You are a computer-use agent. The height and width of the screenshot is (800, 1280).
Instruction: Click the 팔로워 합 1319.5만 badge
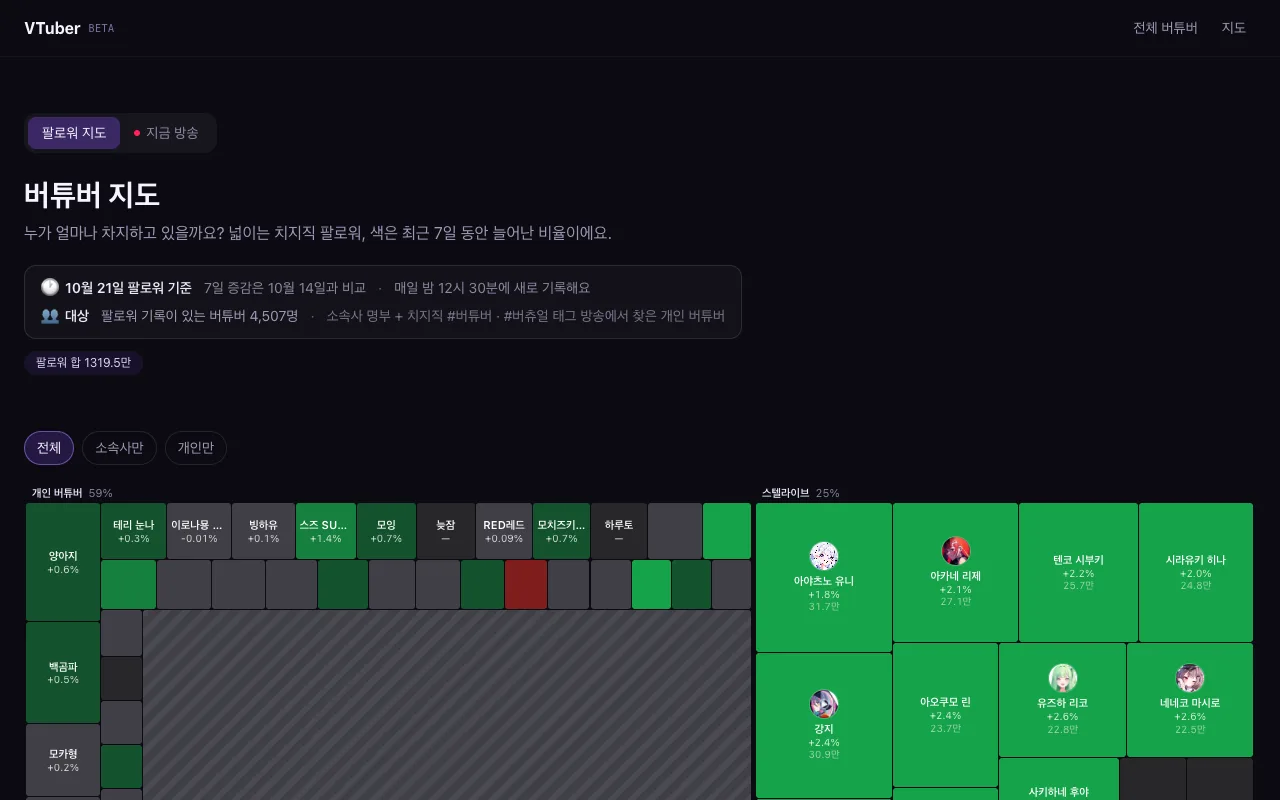84,363
